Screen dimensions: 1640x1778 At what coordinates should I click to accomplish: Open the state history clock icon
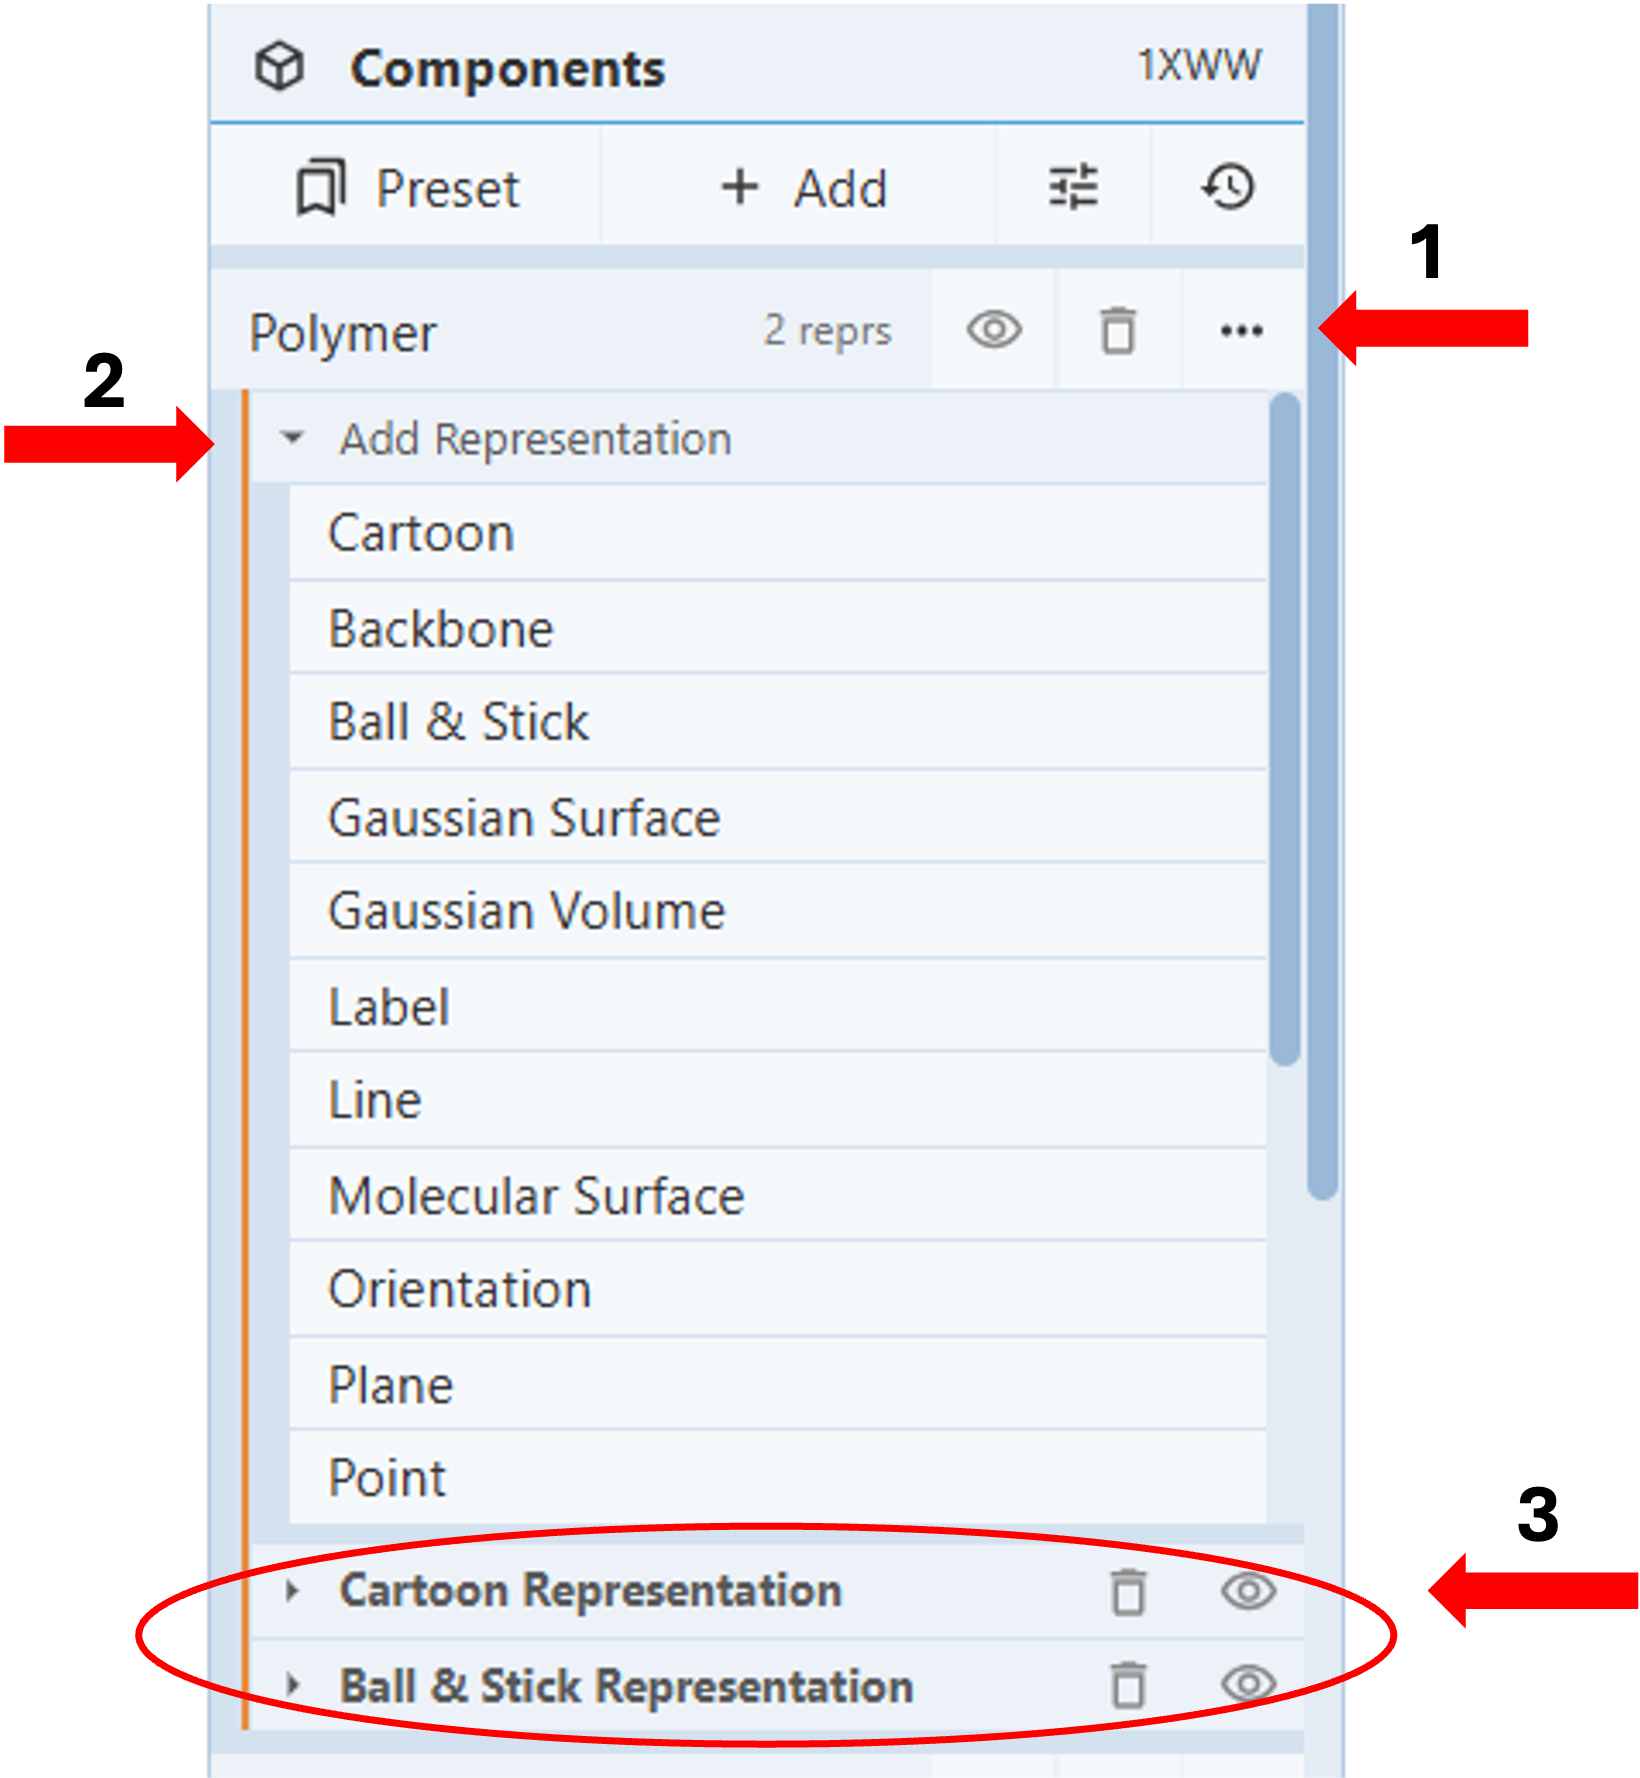point(1228,187)
